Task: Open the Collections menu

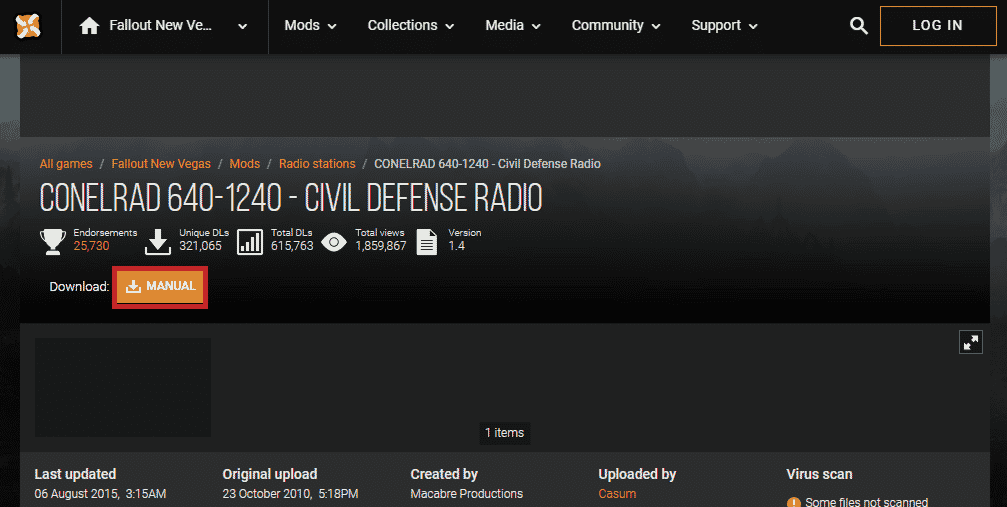Action: (x=411, y=26)
